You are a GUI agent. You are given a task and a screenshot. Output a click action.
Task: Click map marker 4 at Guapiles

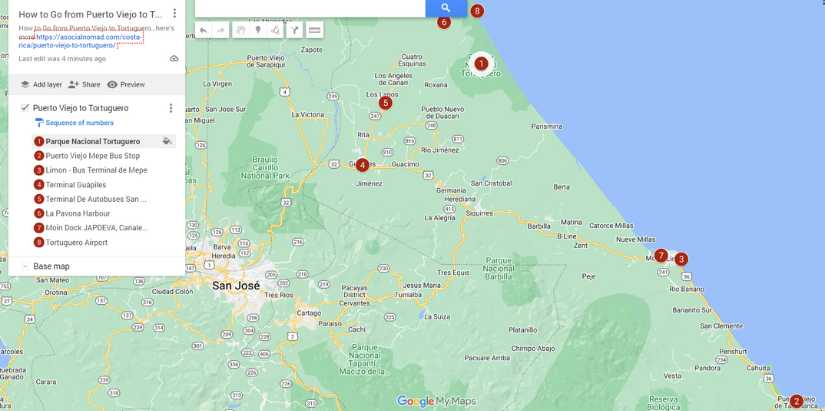point(362,165)
